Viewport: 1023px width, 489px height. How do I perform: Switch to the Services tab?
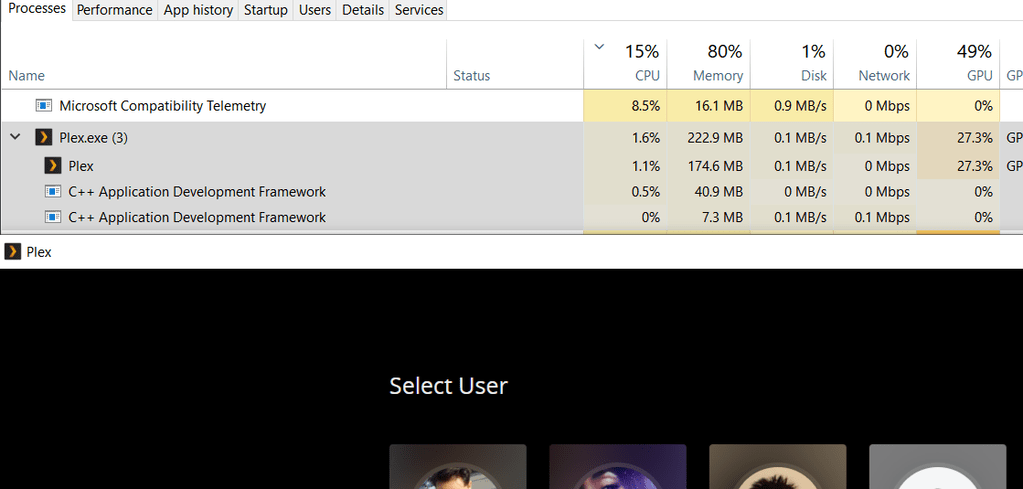point(419,10)
